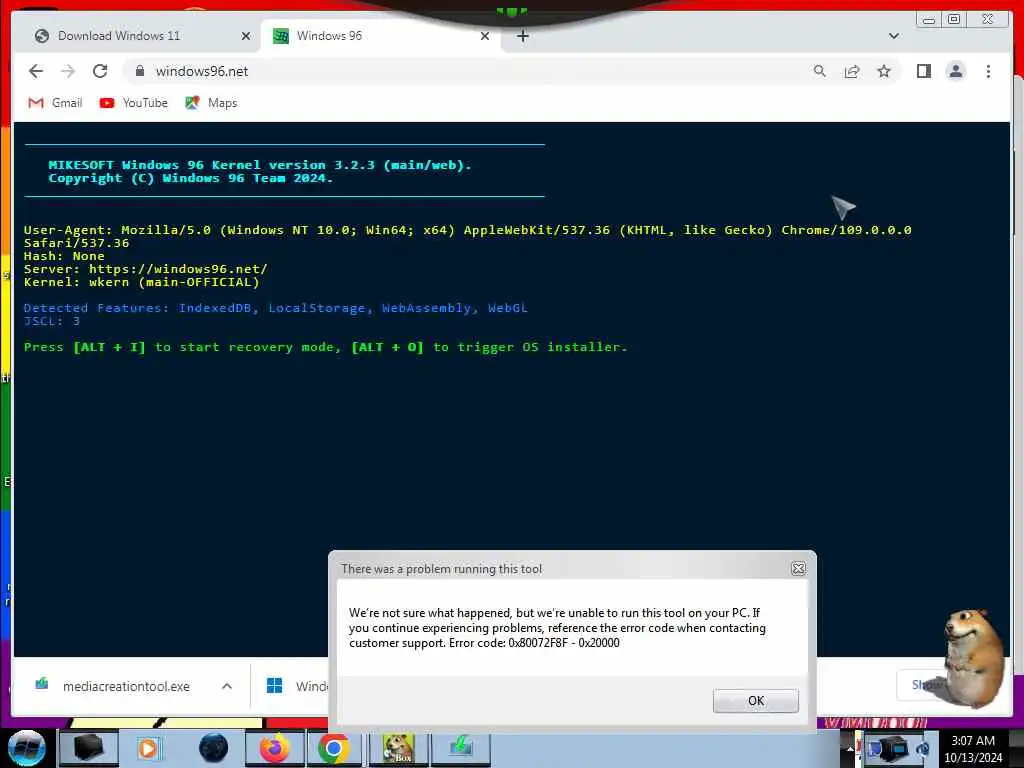Open the dog Box taskbar app

pos(398,748)
